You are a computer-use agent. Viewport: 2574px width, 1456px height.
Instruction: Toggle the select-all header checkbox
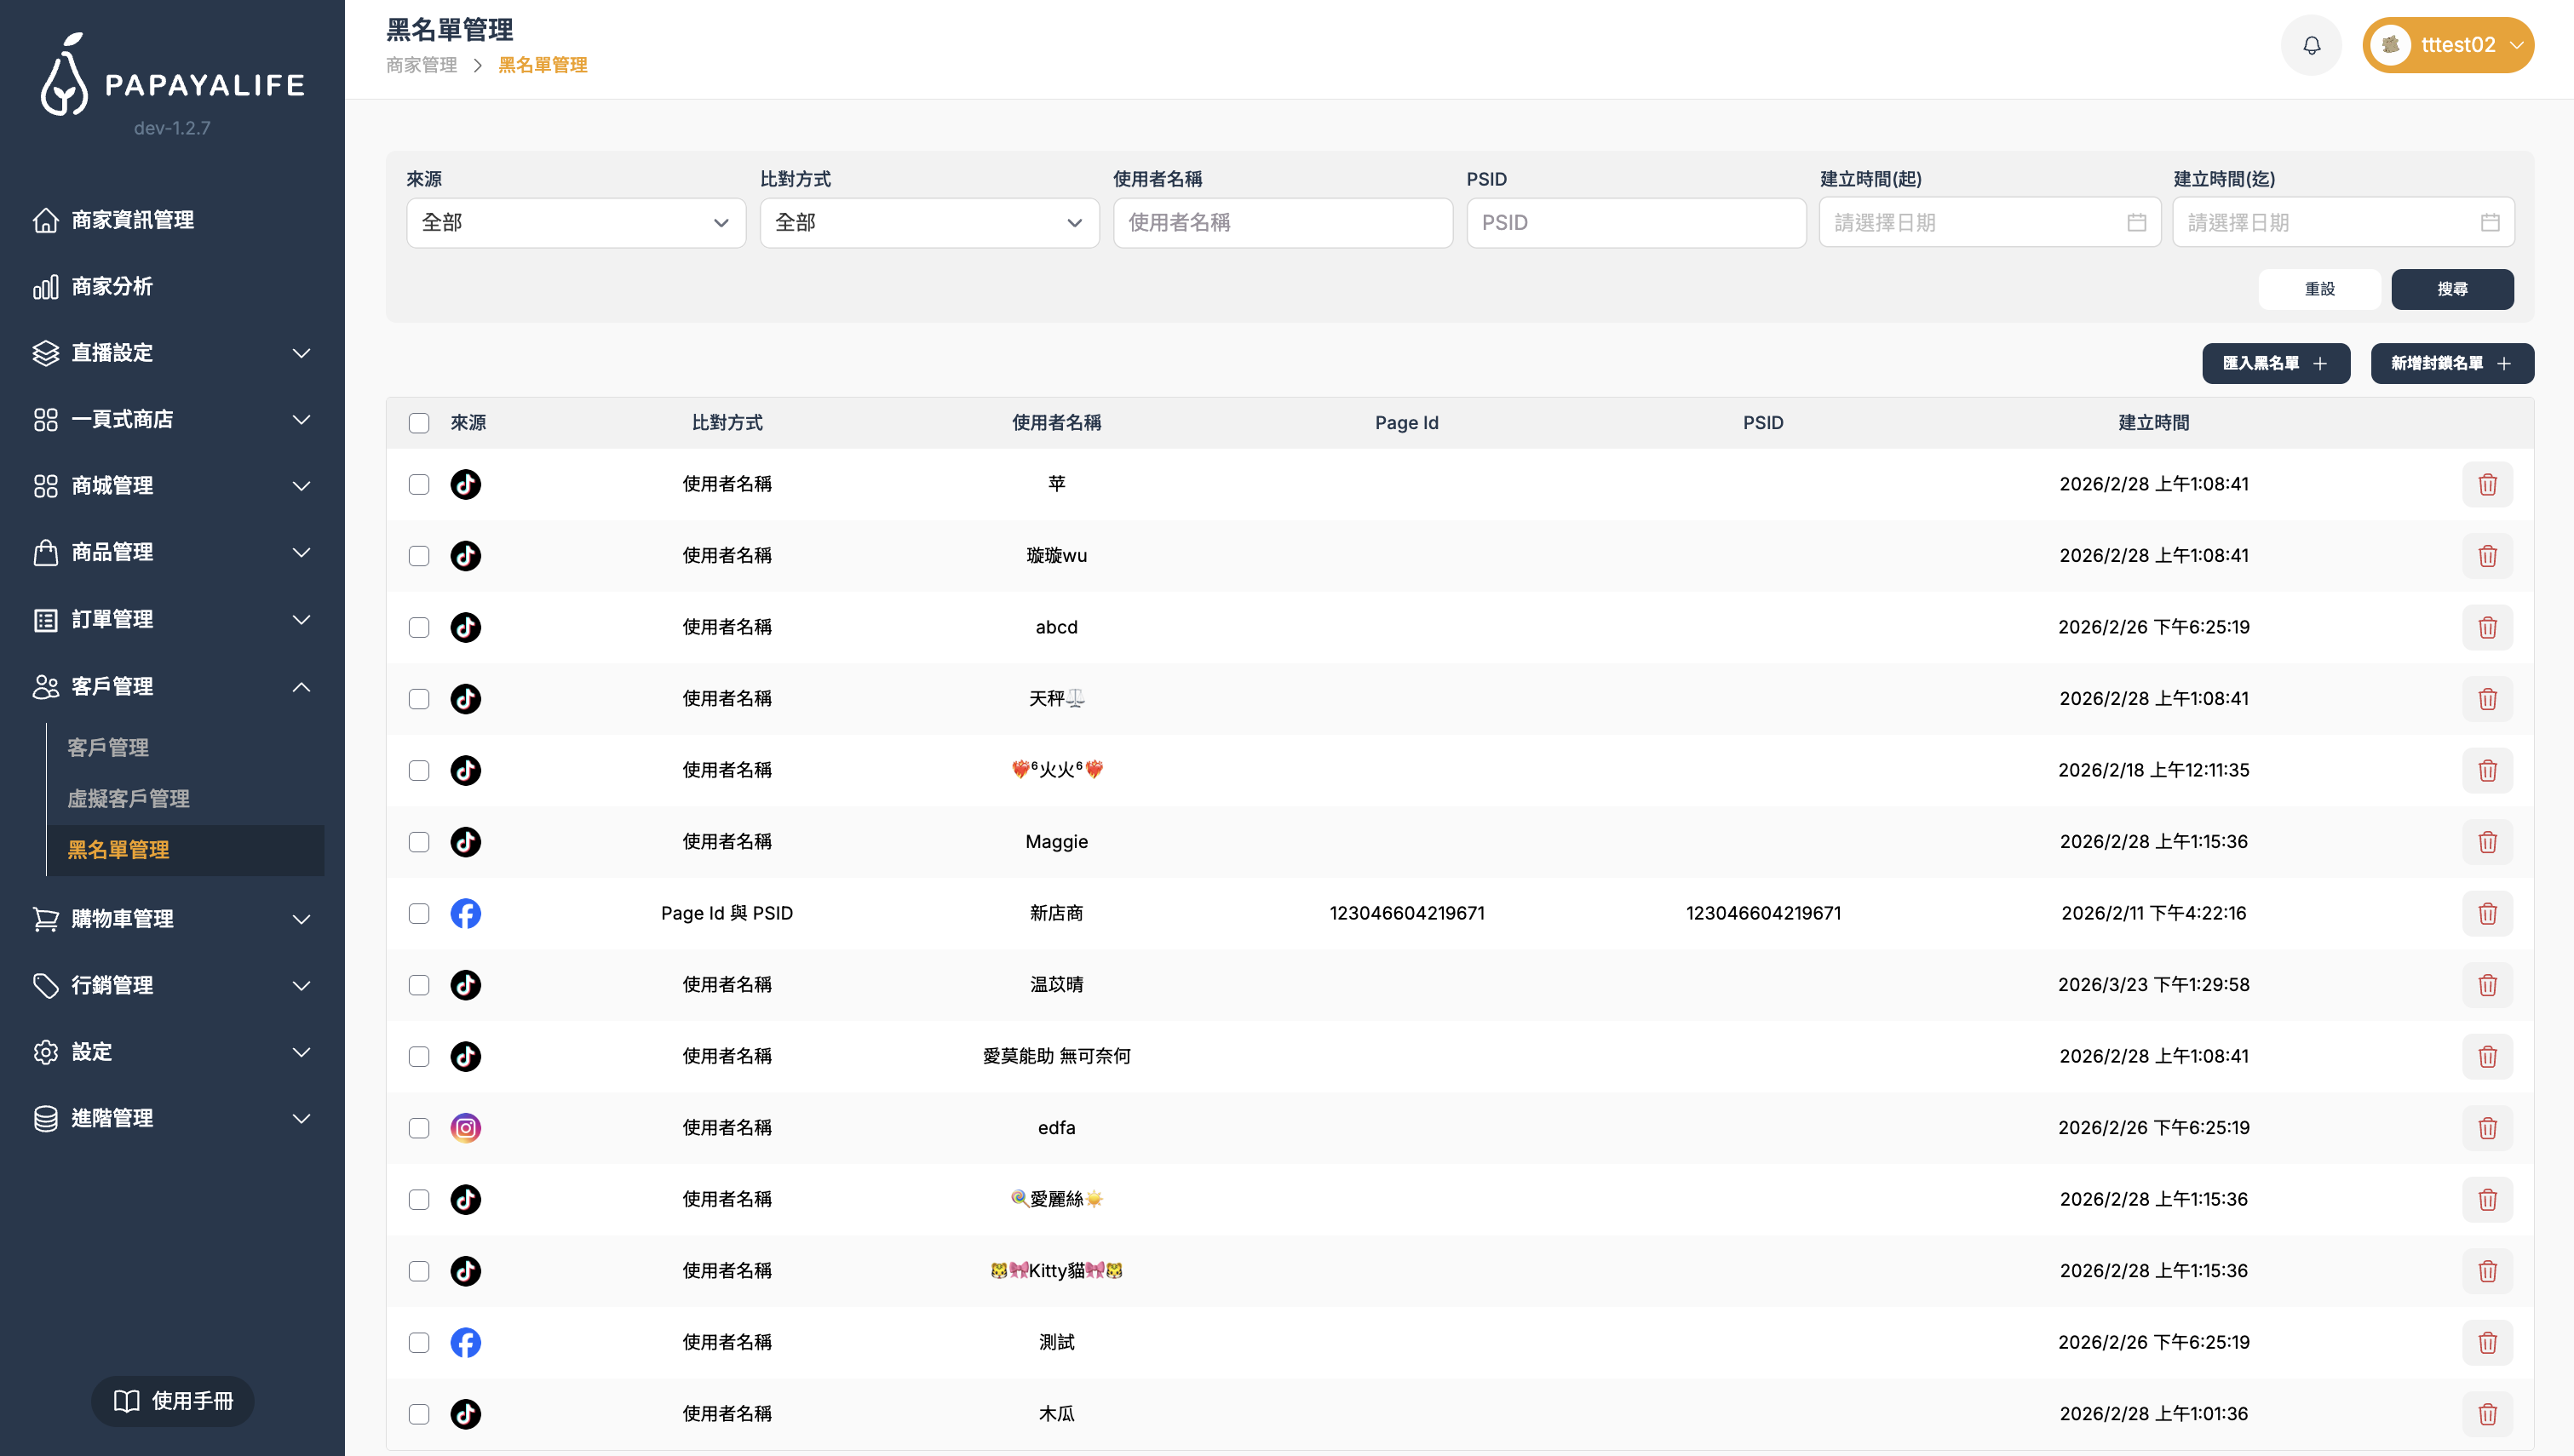419,423
